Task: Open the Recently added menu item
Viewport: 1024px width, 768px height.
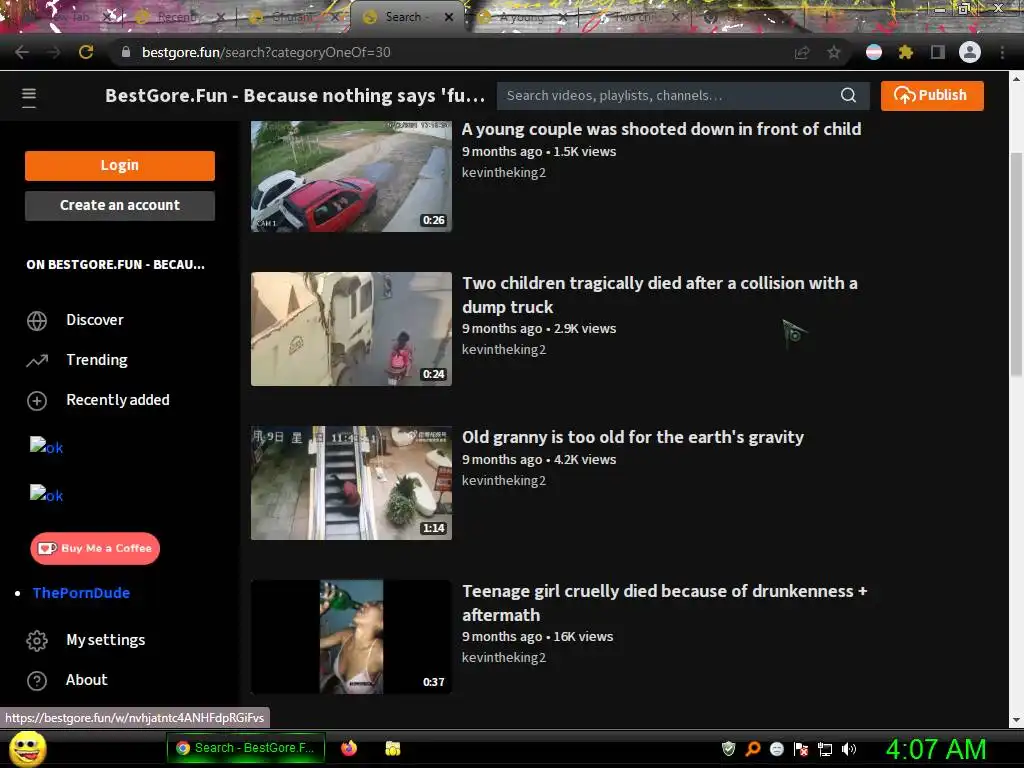Action: click(x=120, y=400)
